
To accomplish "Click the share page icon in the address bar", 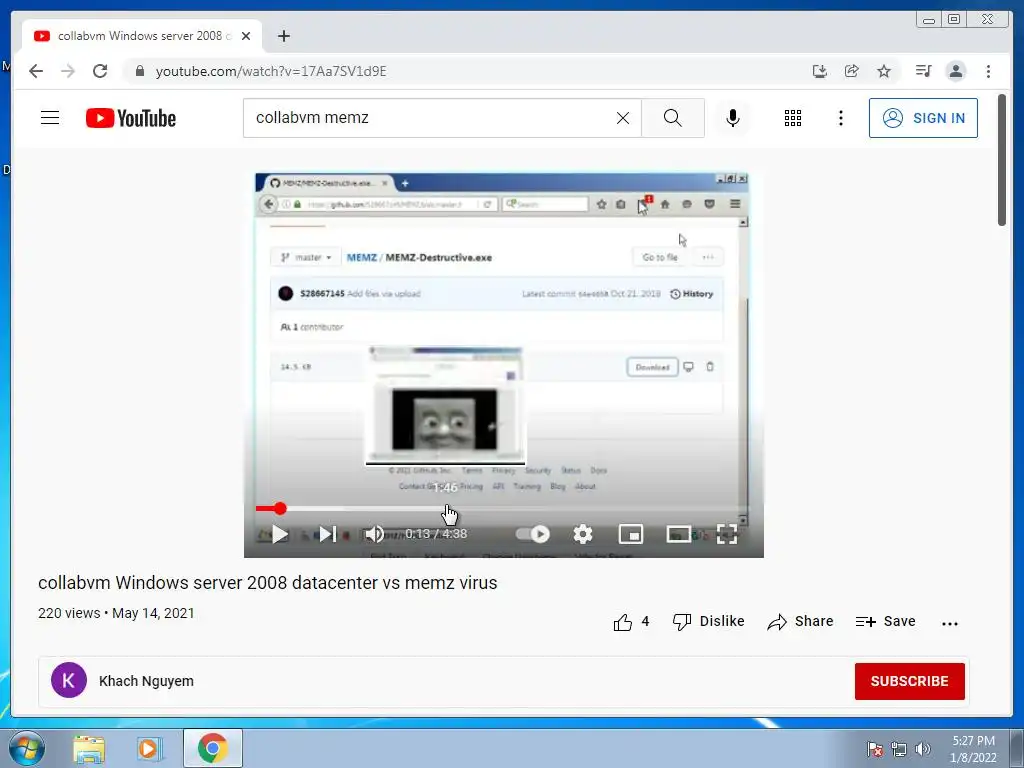I will (852, 71).
